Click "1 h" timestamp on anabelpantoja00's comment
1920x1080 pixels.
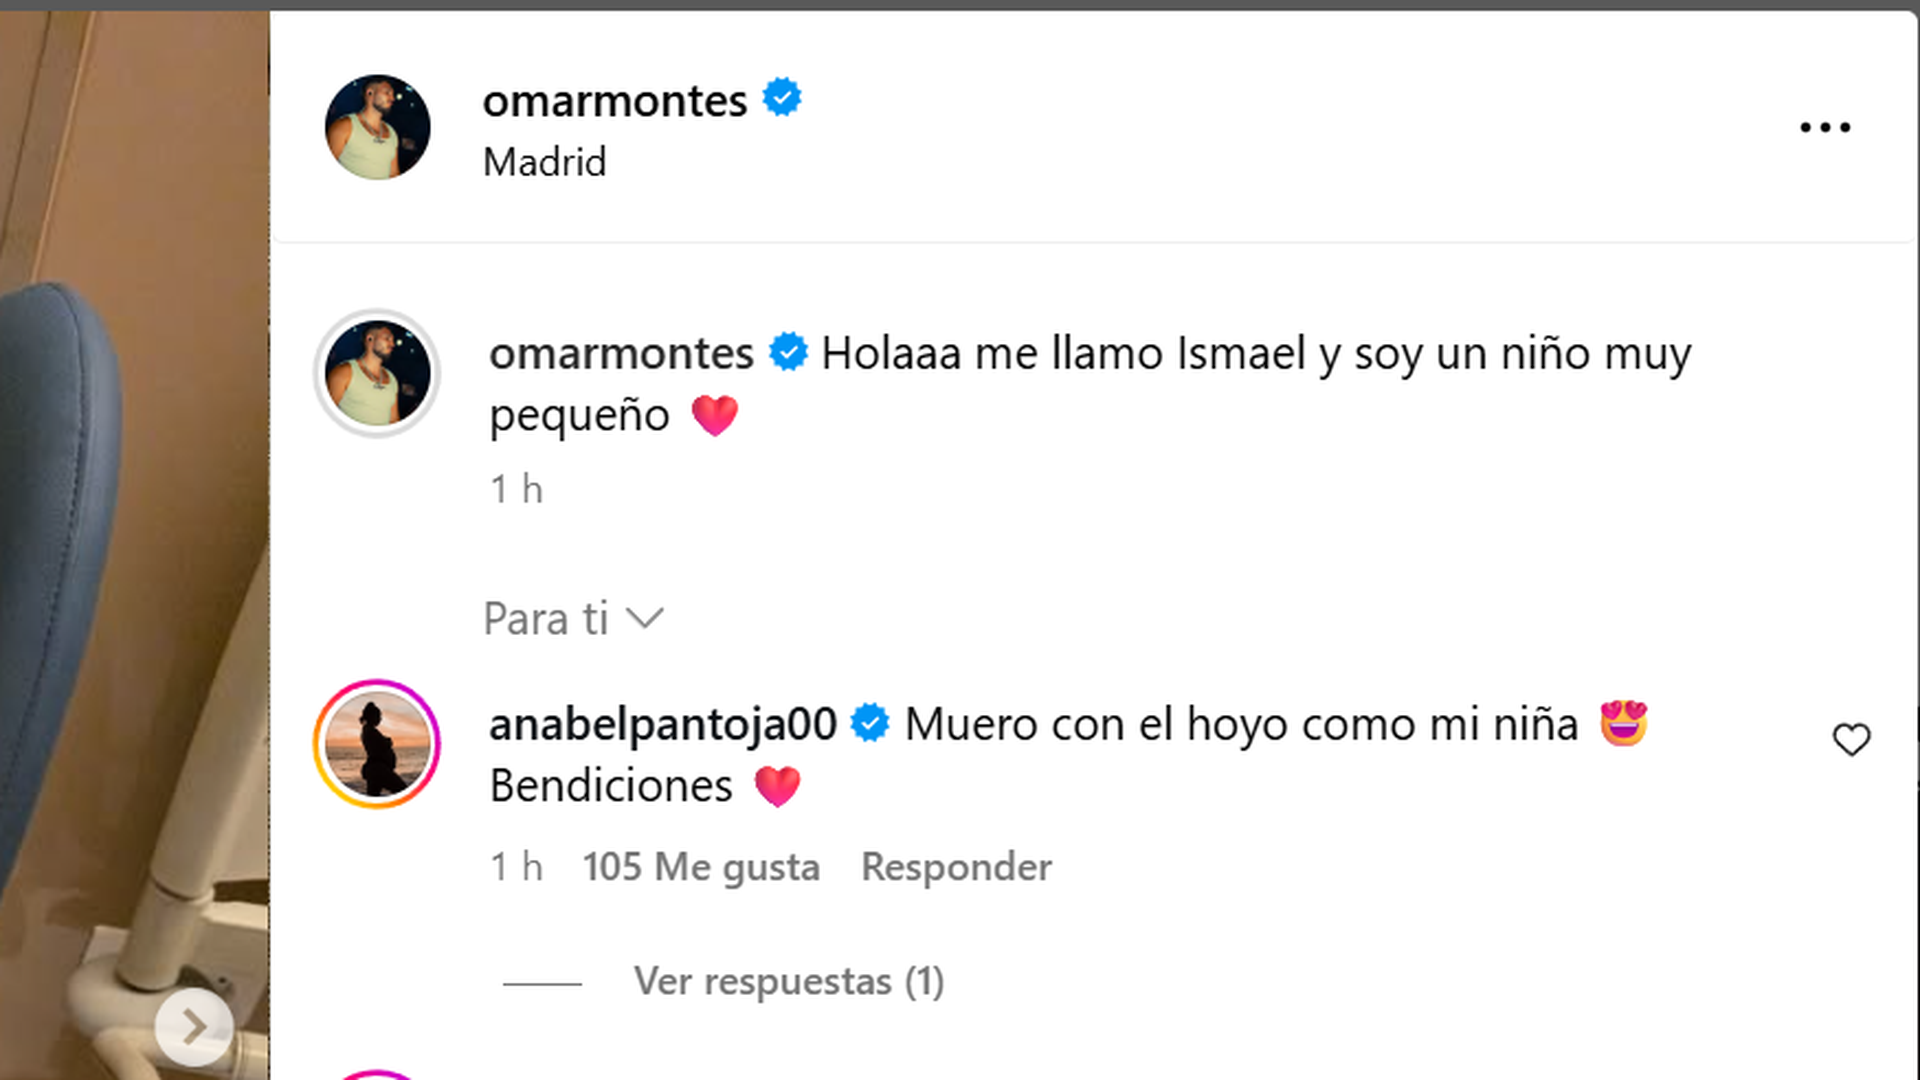(516, 867)
